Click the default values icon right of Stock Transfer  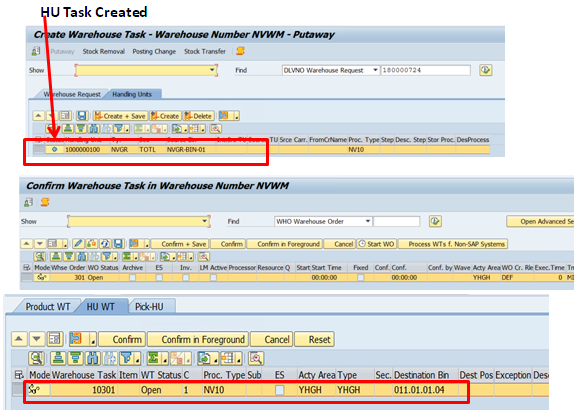[x=240, y=51]
